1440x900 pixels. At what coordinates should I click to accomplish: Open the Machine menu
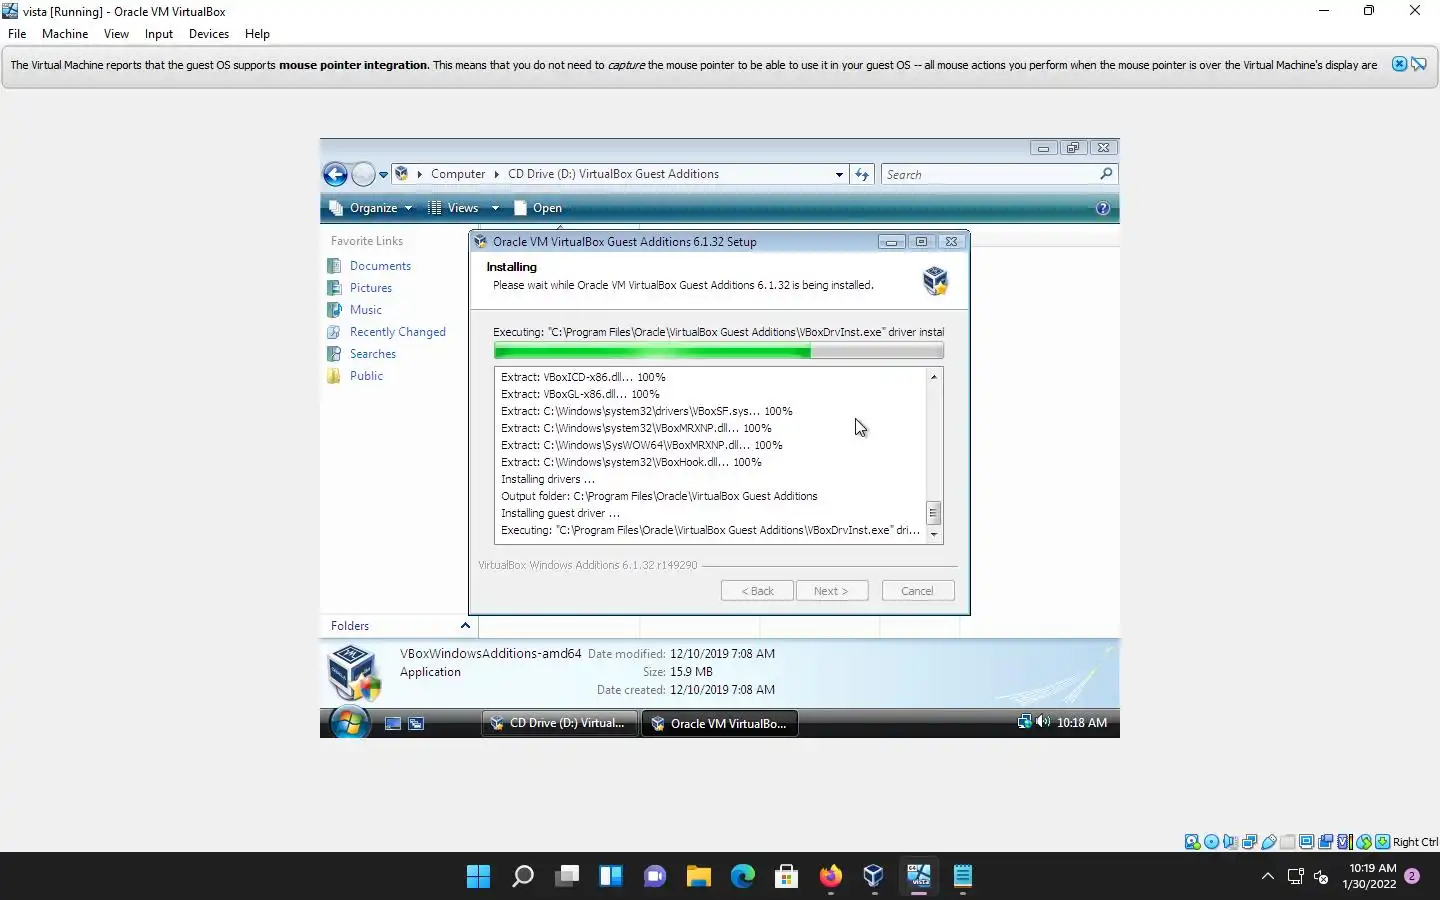click(65, 33)
